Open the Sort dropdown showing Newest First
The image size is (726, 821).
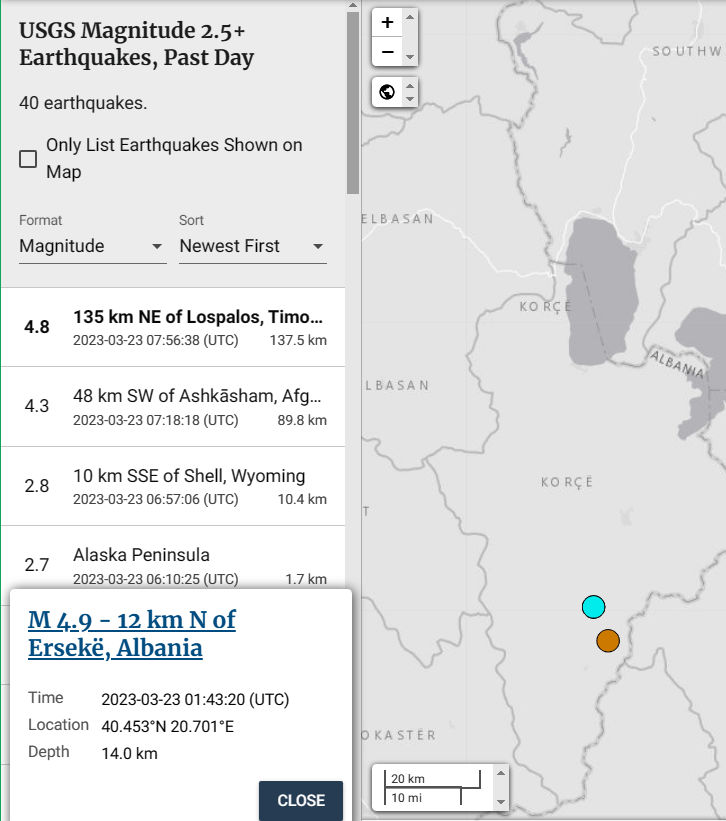pos(252,246)
